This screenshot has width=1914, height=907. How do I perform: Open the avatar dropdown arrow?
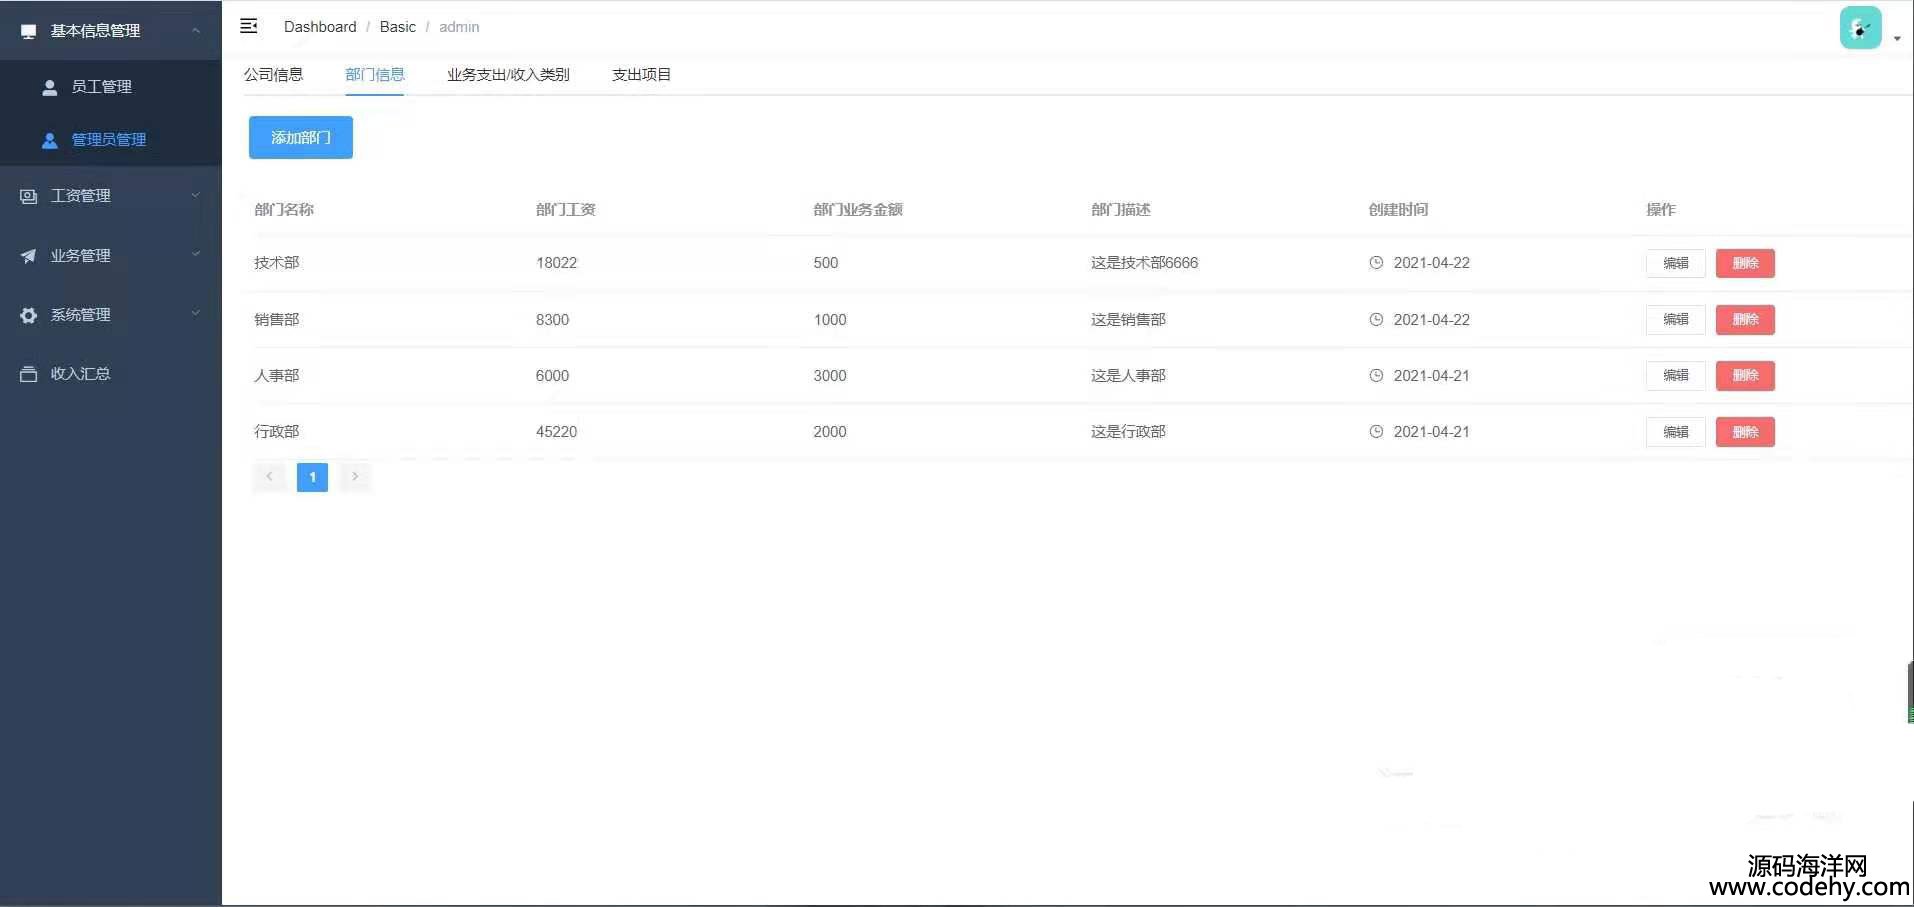click(x=1897, y=39)
